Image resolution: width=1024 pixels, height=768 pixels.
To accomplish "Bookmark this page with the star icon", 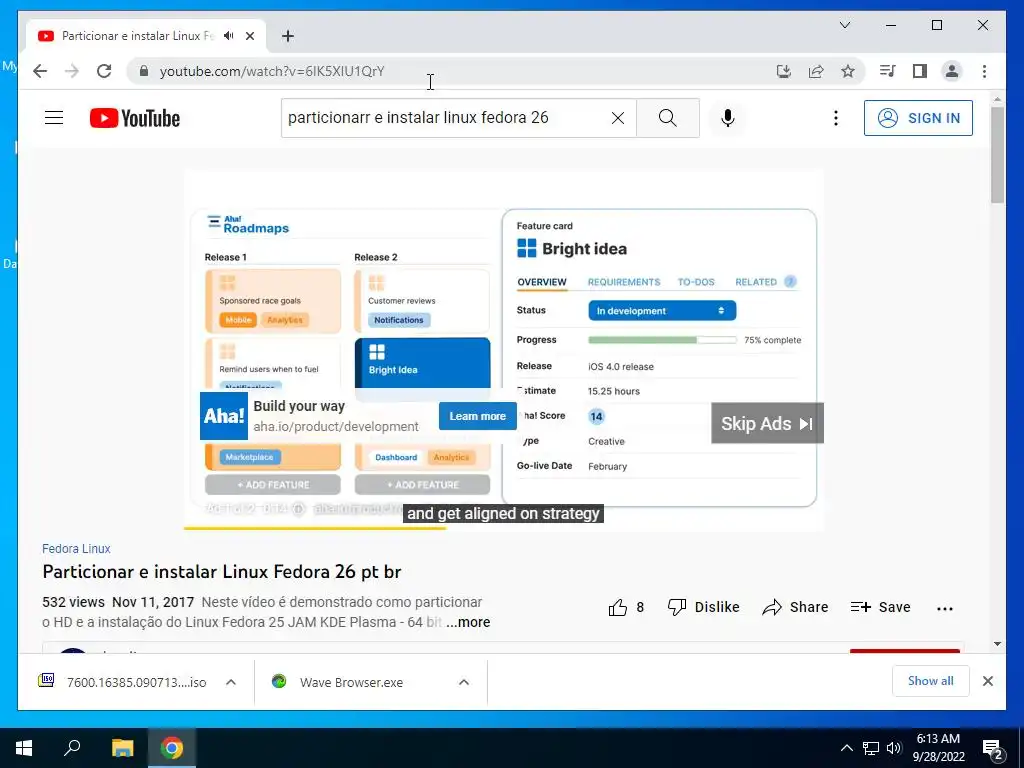I will pos(848,71).
